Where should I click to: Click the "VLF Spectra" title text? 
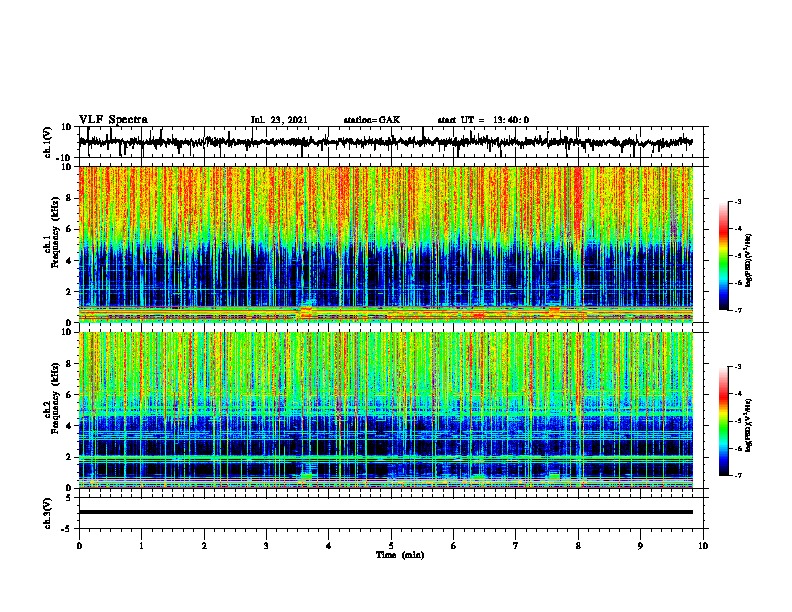click(x=113, y=120)
